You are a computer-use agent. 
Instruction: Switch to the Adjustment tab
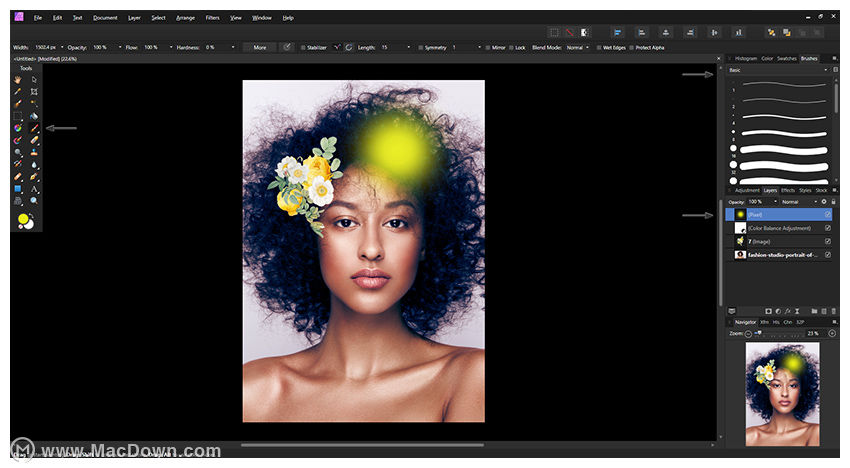[x=747, y=190]
